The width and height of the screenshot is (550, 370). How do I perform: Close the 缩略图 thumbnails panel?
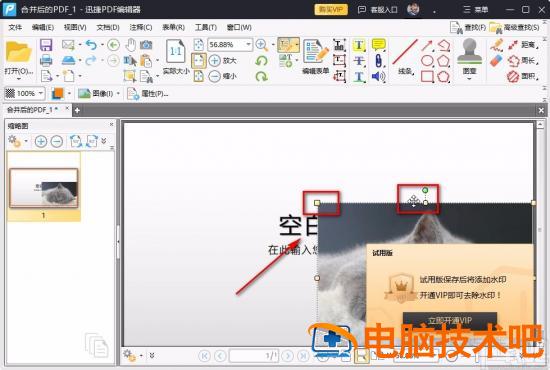[111, 125]
